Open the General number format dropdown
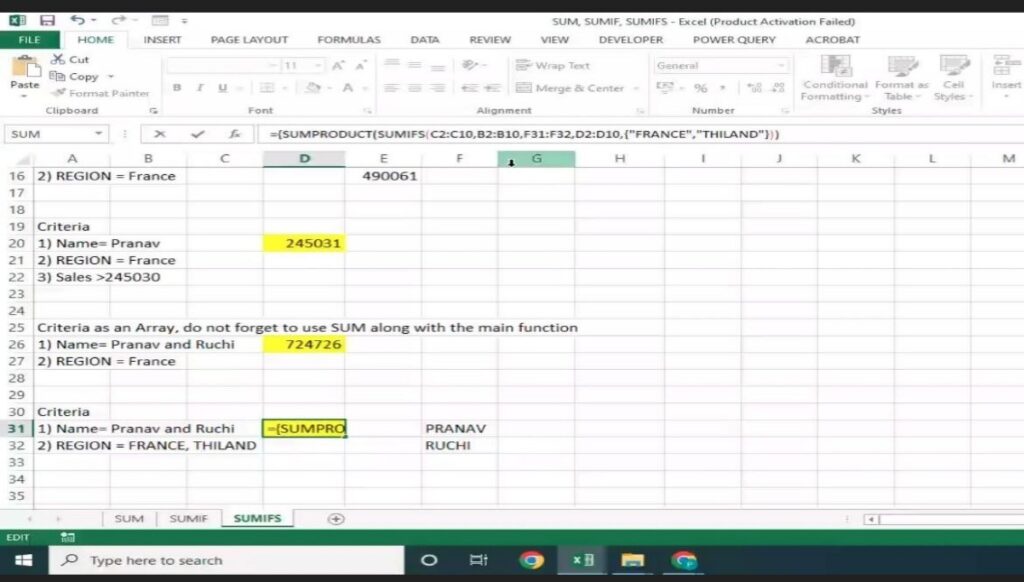Screen dimensions: 1024x582 pyautogui.click(x=781, y=66)
